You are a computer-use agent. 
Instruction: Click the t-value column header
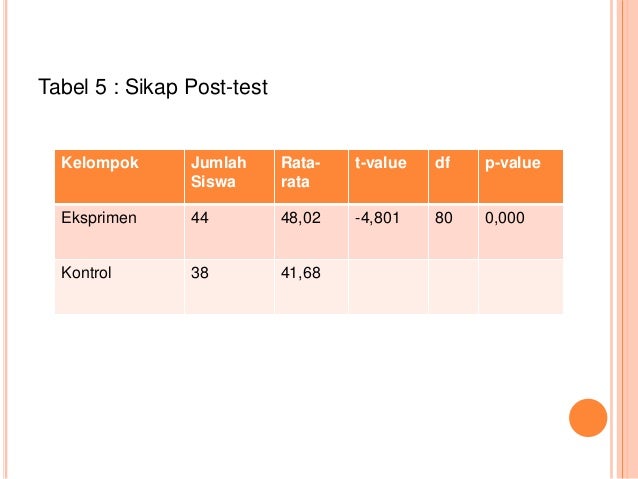tap(388, 176)
